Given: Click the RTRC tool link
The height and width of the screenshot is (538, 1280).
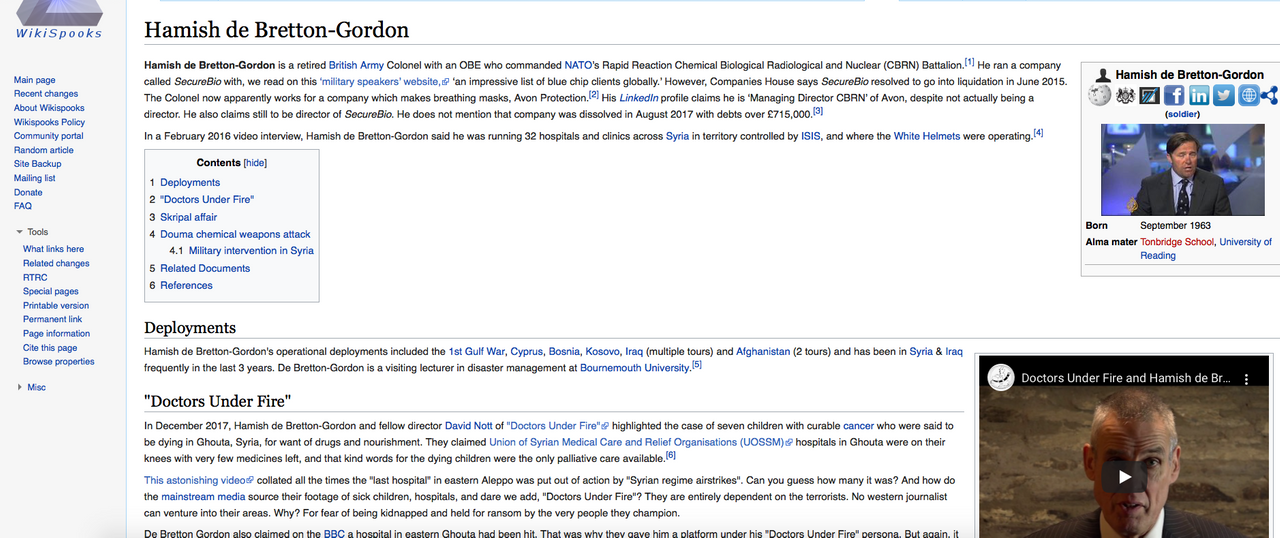Looking at the screenshot, I should [x=35, y=277].
